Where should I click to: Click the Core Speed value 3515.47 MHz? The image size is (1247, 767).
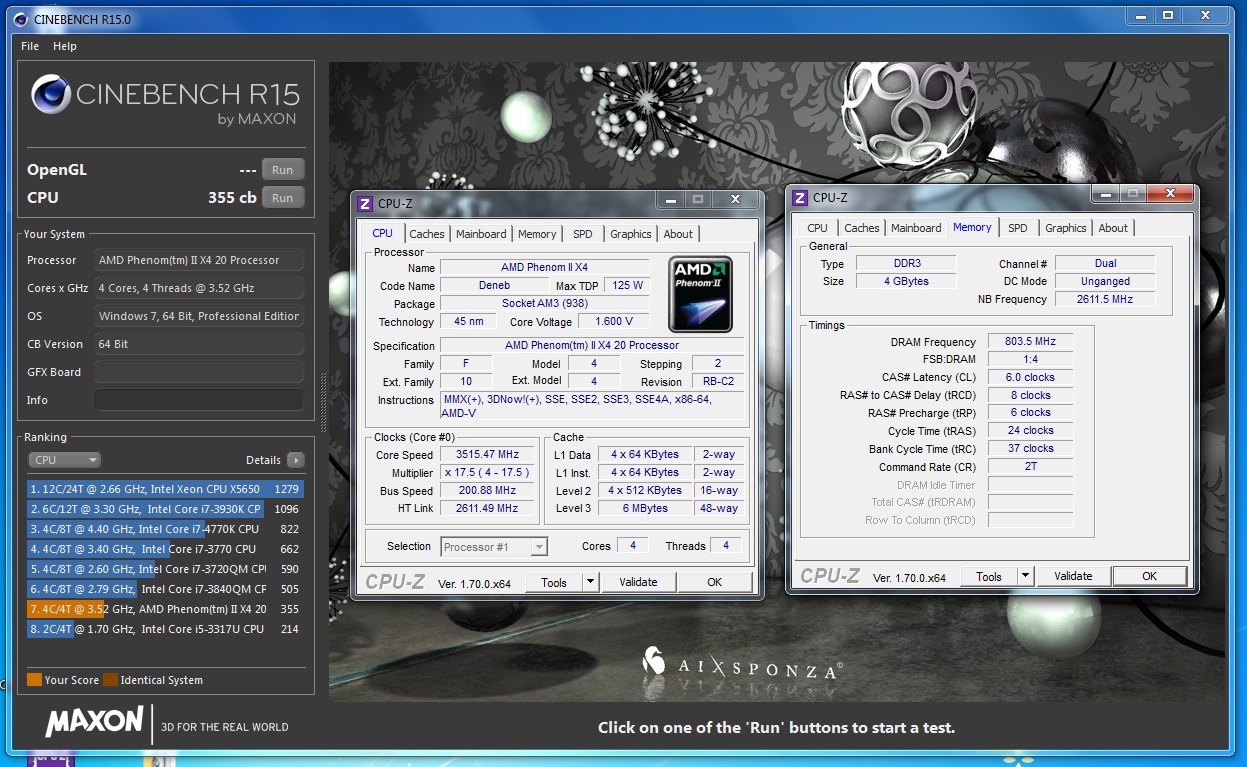coord(487,455)
